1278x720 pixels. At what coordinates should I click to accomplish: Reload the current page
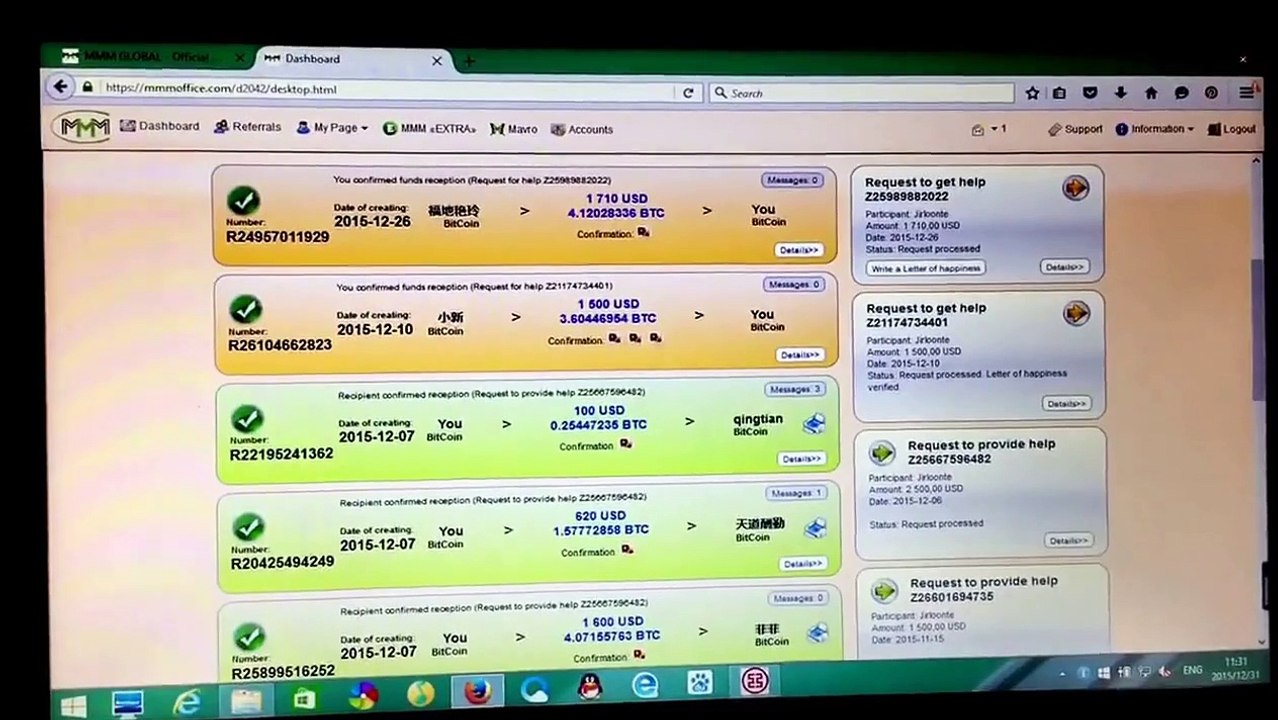pos(688,93)
